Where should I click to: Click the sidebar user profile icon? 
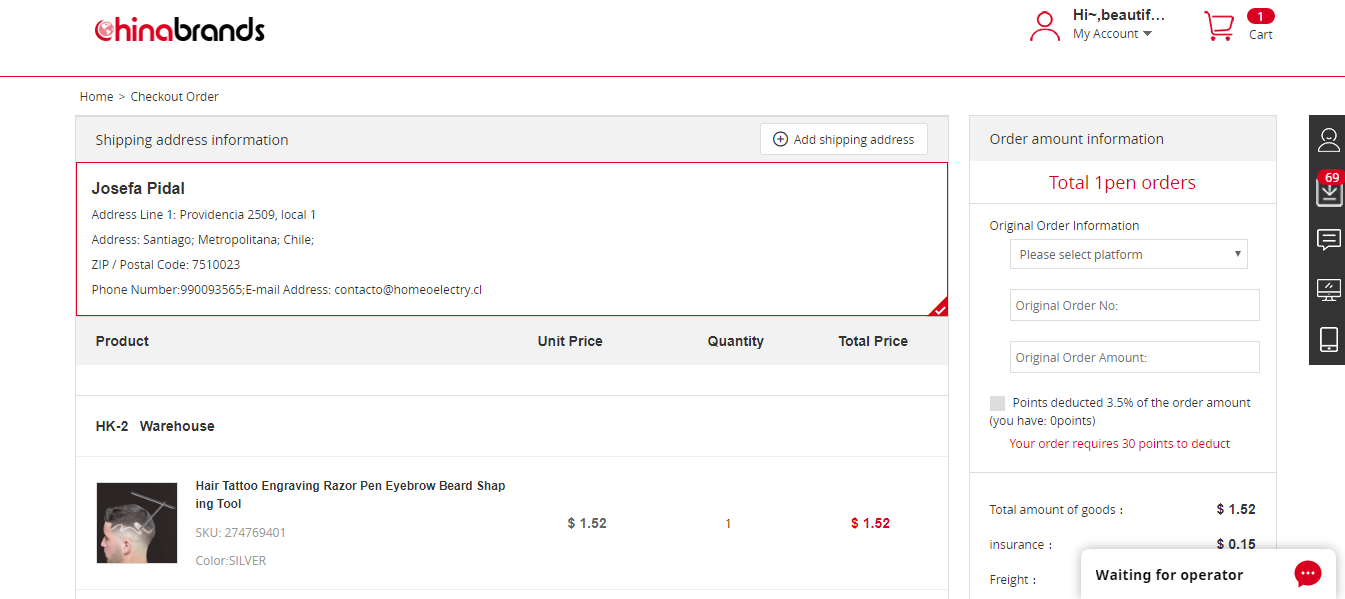pos(1328,139)
